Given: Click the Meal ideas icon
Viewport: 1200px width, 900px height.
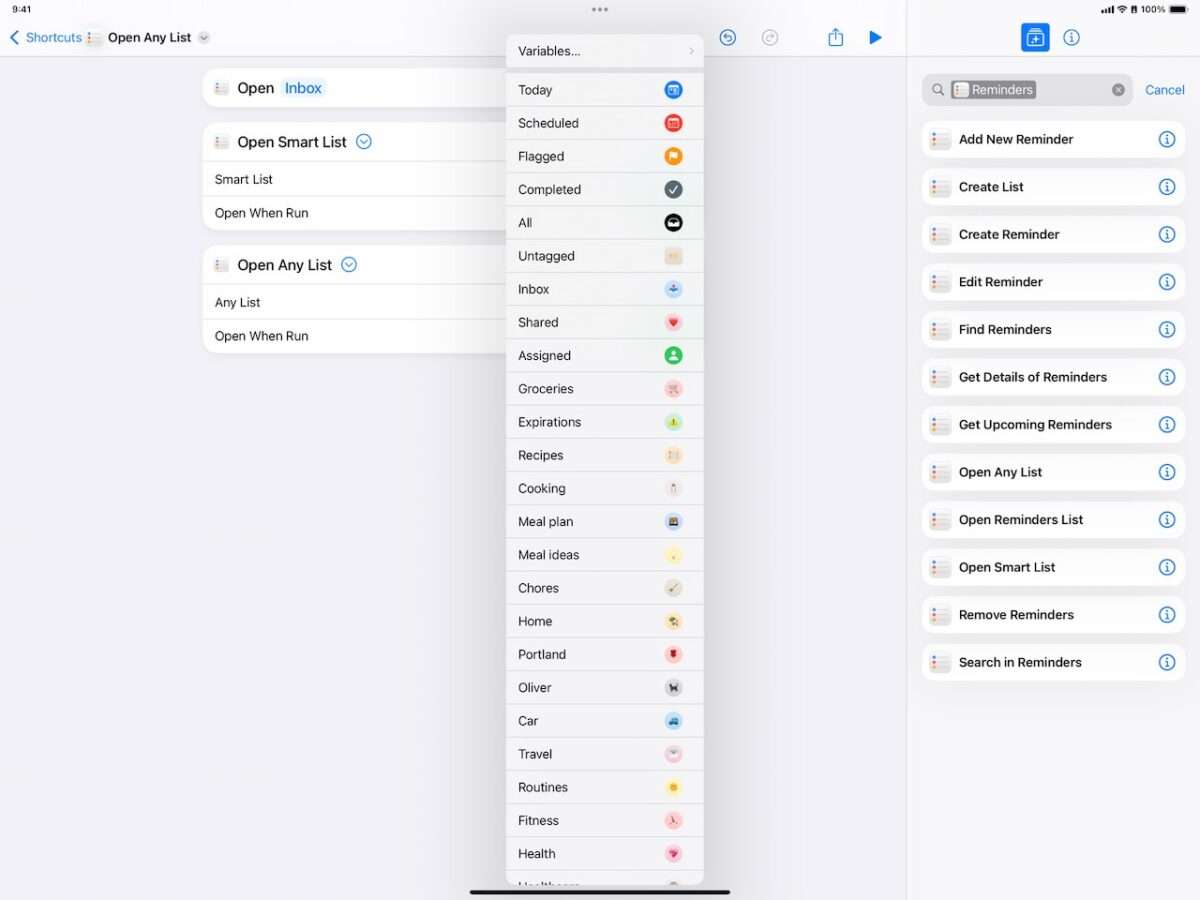Looking at the screenshot, I should pos(674,554).
